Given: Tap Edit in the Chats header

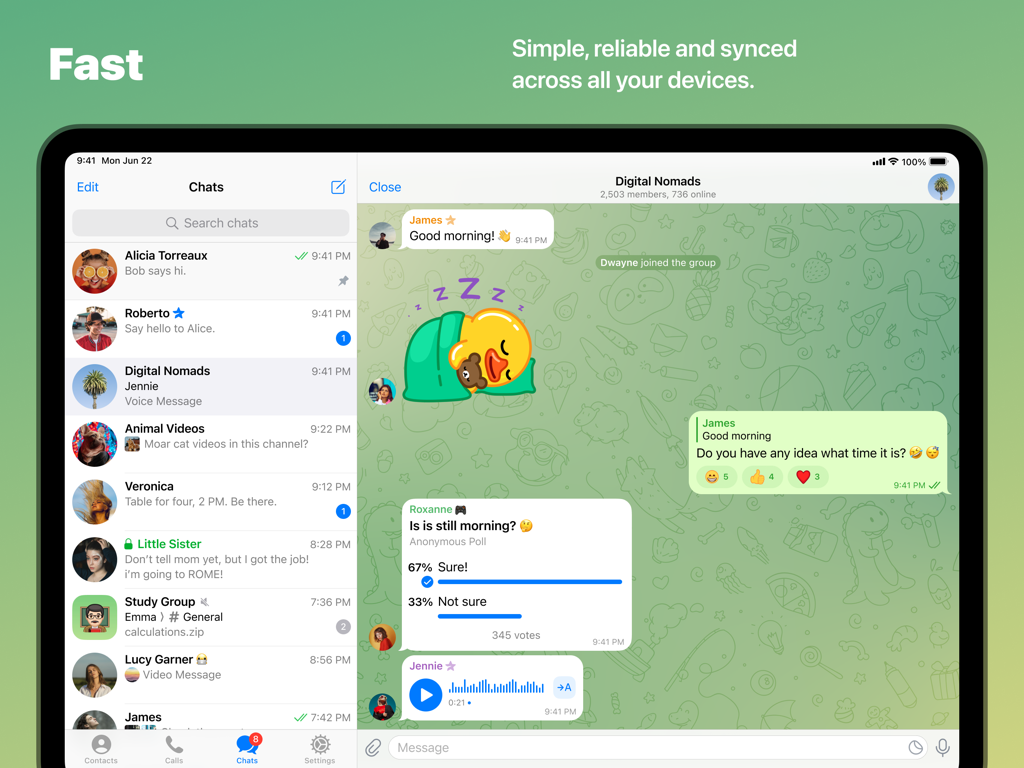Looking at the screenshot, I should click(x=88, y=187).
